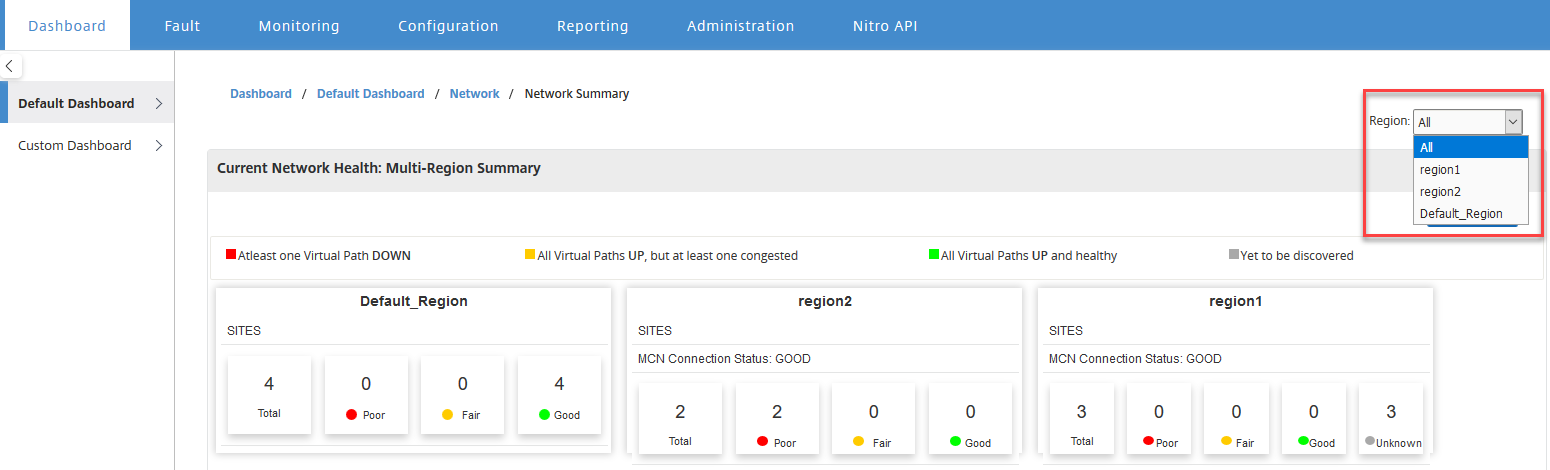Go to Nitro API tab
The width and height of the screenshot is (1550, 470).
(x=885, y=26)
